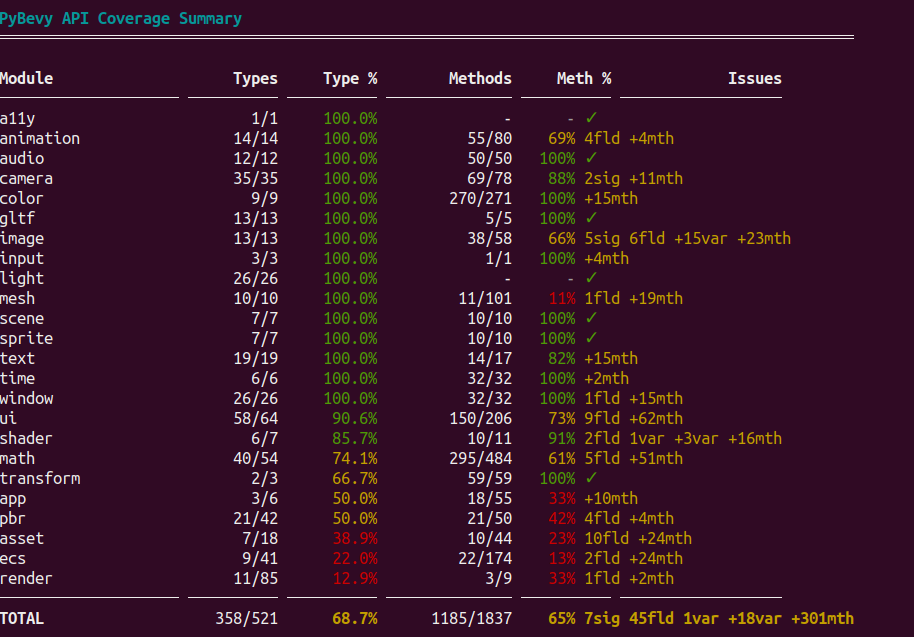This screenshot has width=914, height=637.
Task: Select the 55/80 methods value for animation
Action: click(x=490, y=139)
